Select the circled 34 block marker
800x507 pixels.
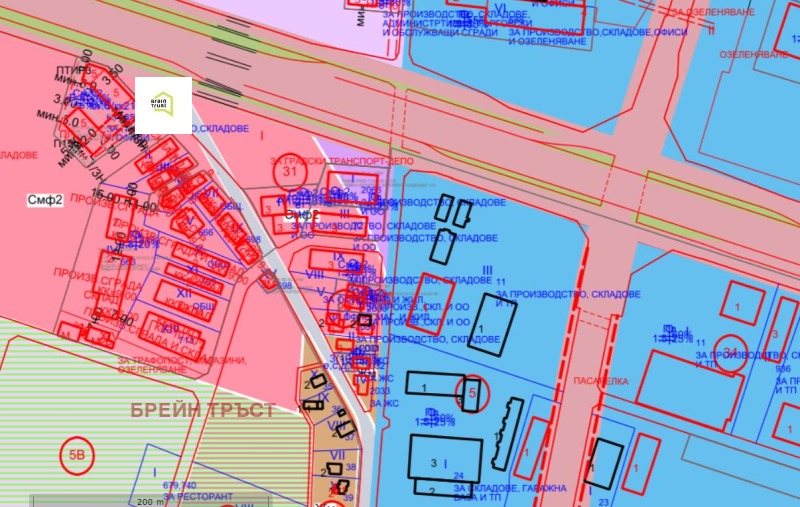point(731,350)
